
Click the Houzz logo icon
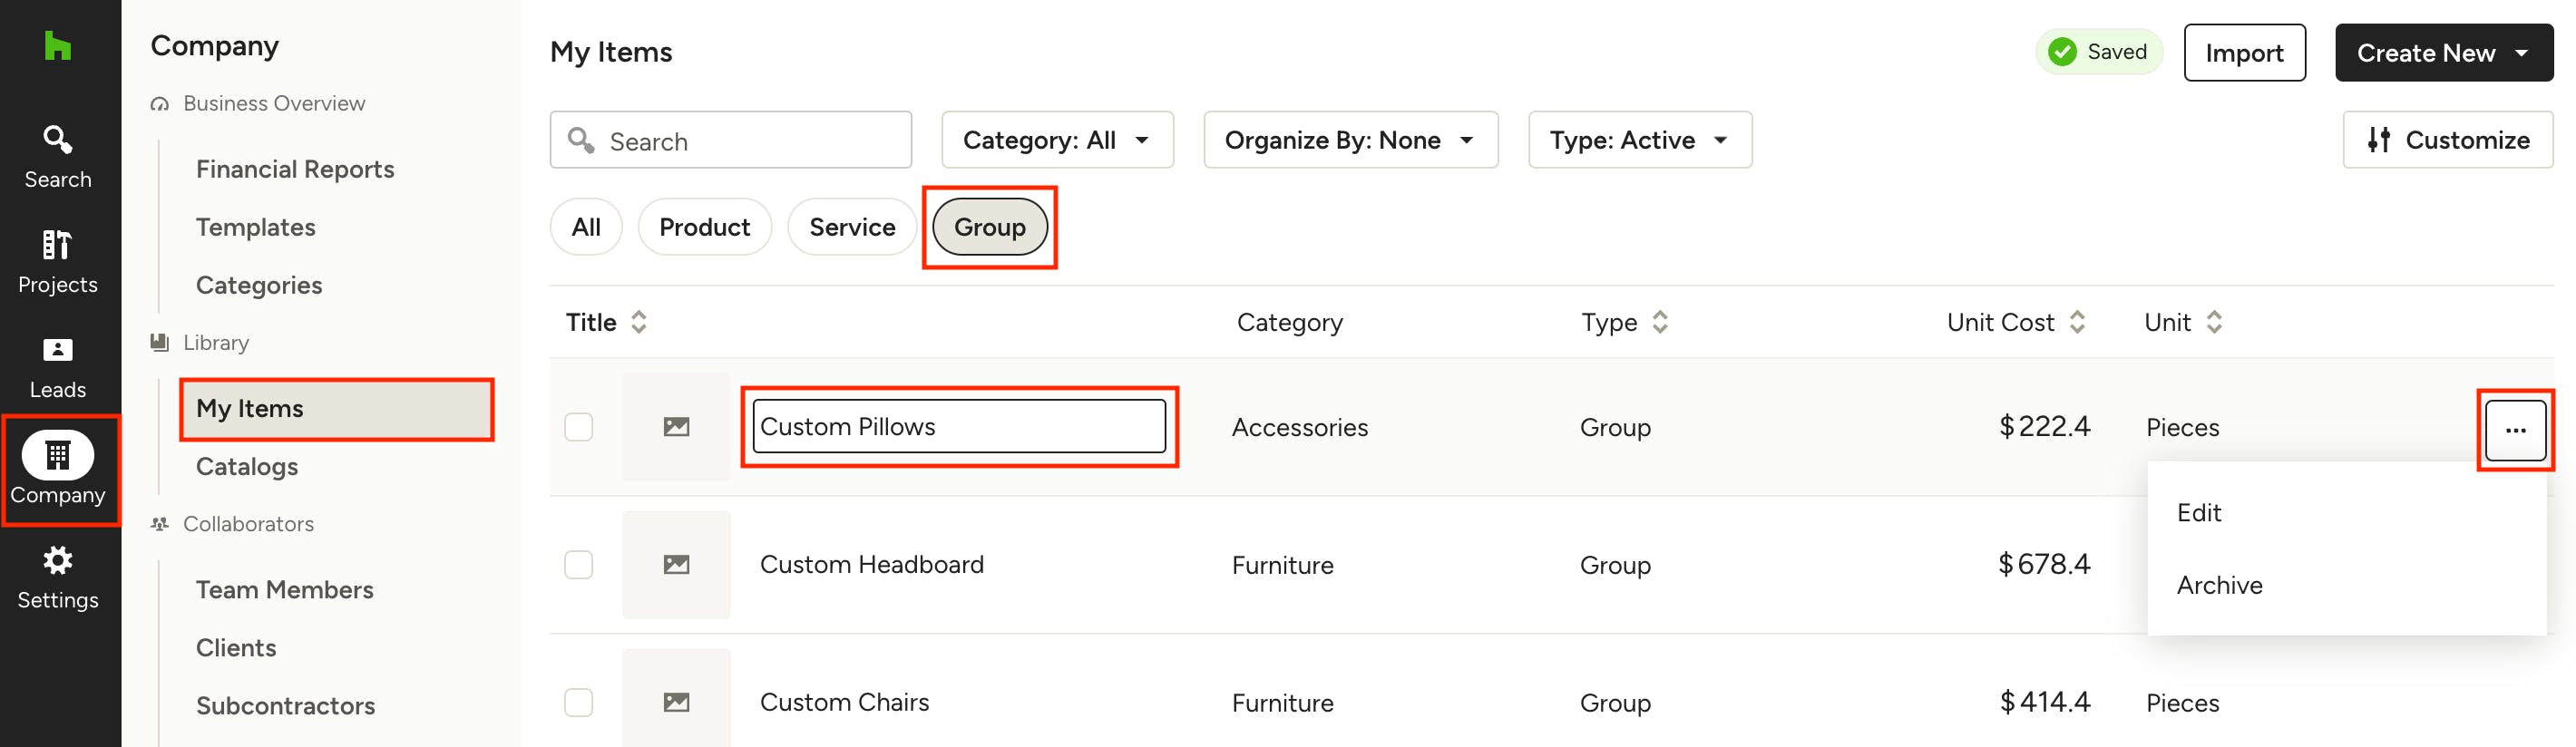tap(58, 46)
